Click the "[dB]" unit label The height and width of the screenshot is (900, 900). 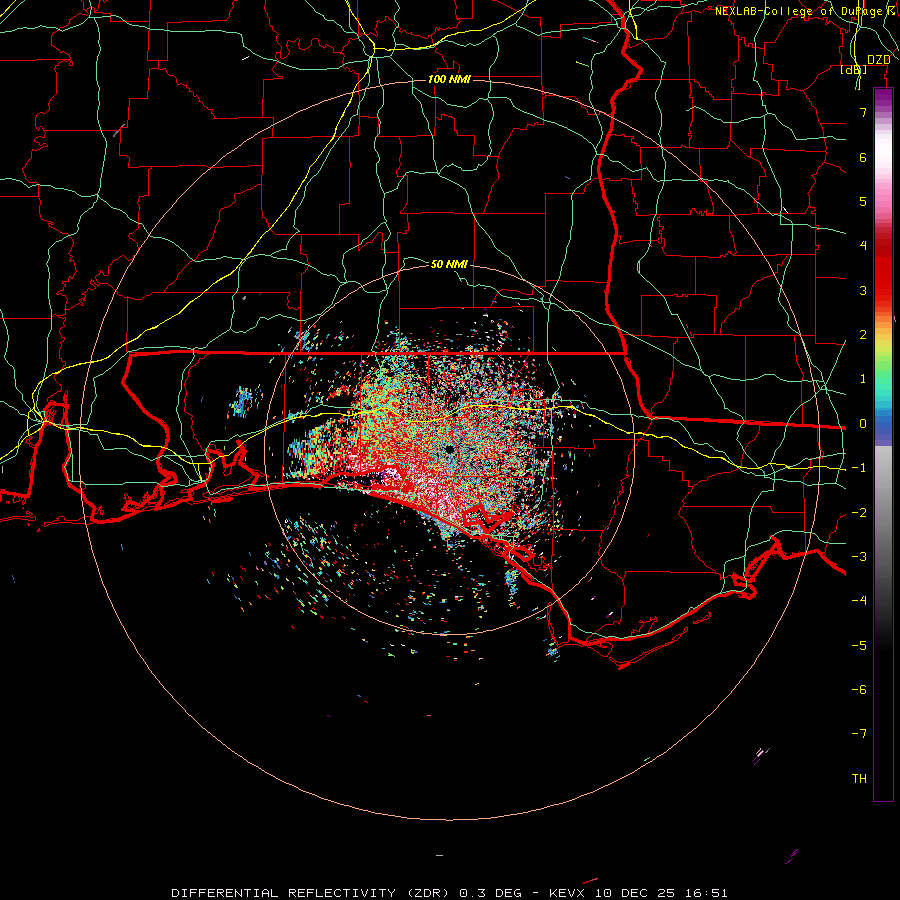[854, 69]
